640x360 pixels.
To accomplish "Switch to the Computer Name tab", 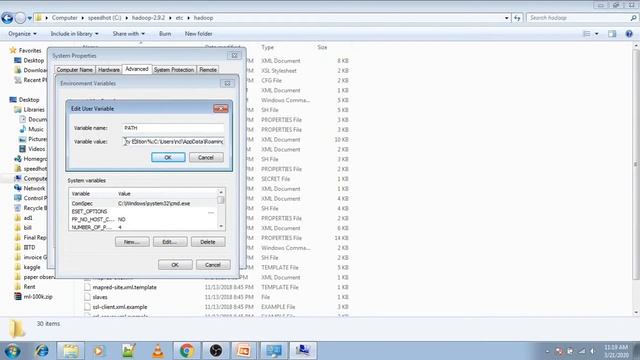I will coord(75,70).
